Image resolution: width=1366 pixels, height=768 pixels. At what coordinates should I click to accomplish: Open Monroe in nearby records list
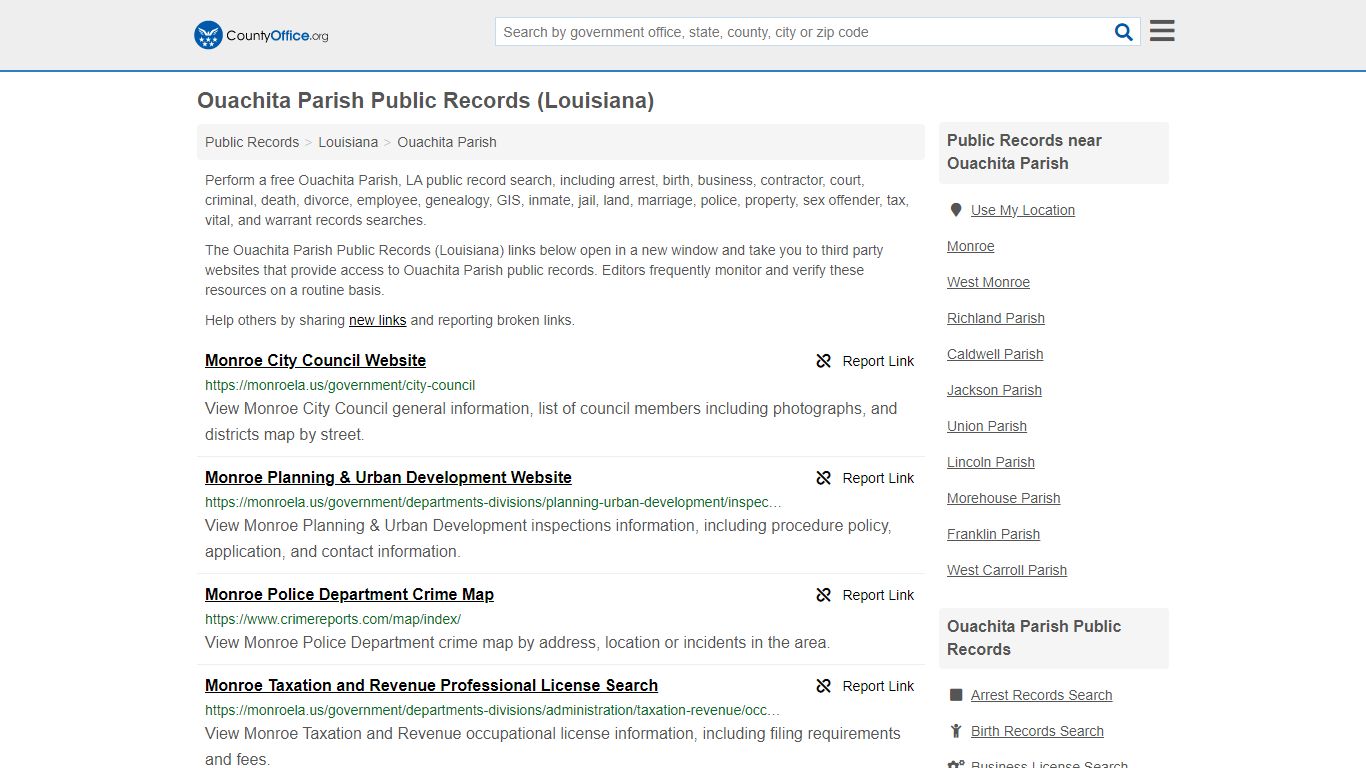pos(971,246)
